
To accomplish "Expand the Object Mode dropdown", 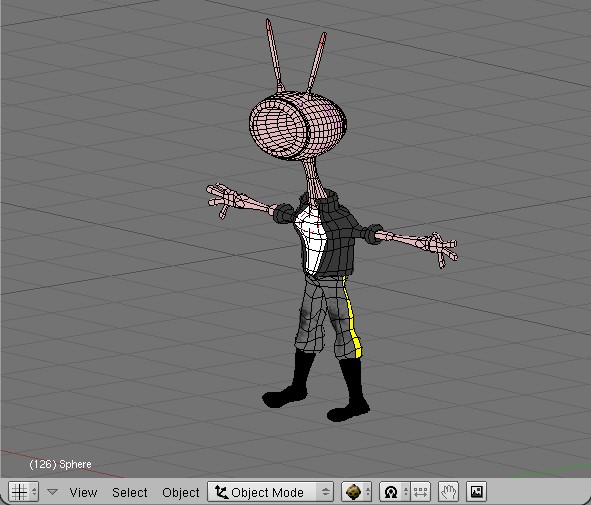I will click(x=270, y=492).
